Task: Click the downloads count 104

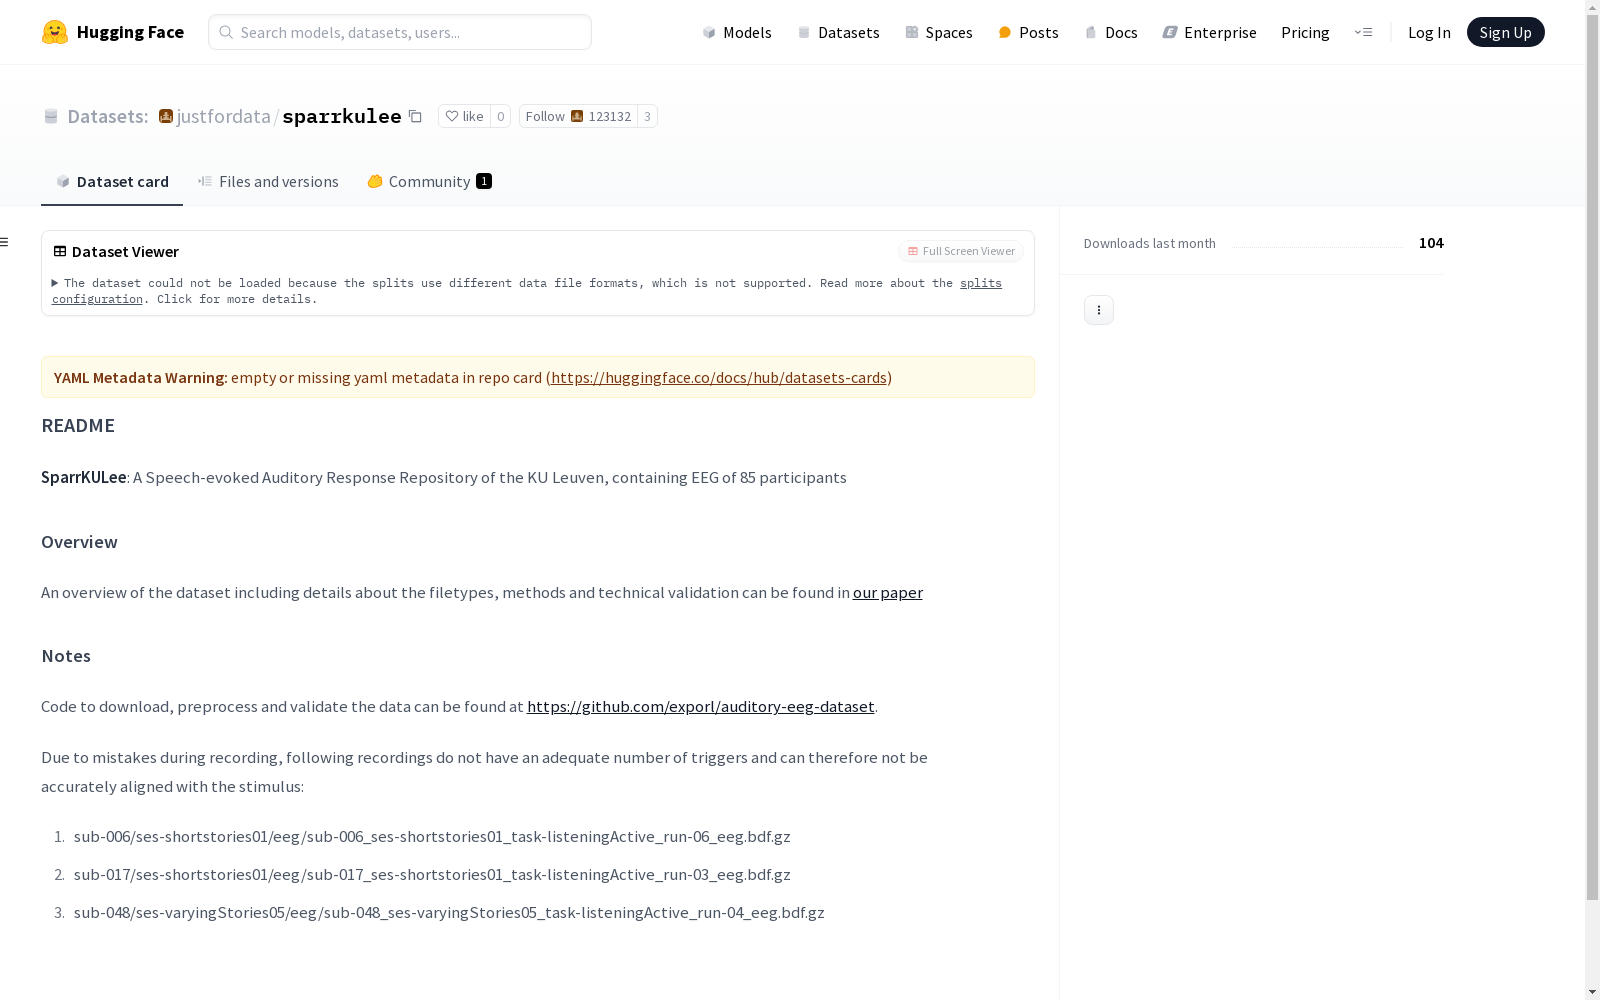Action: (1431, 243)
